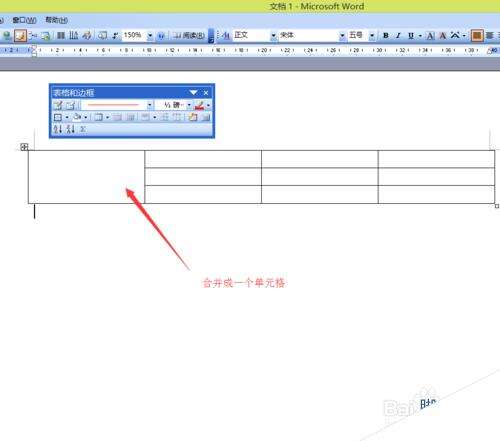Click the table resize handle at bottom-right
The image size is (500, 441).
pos(497,206)
